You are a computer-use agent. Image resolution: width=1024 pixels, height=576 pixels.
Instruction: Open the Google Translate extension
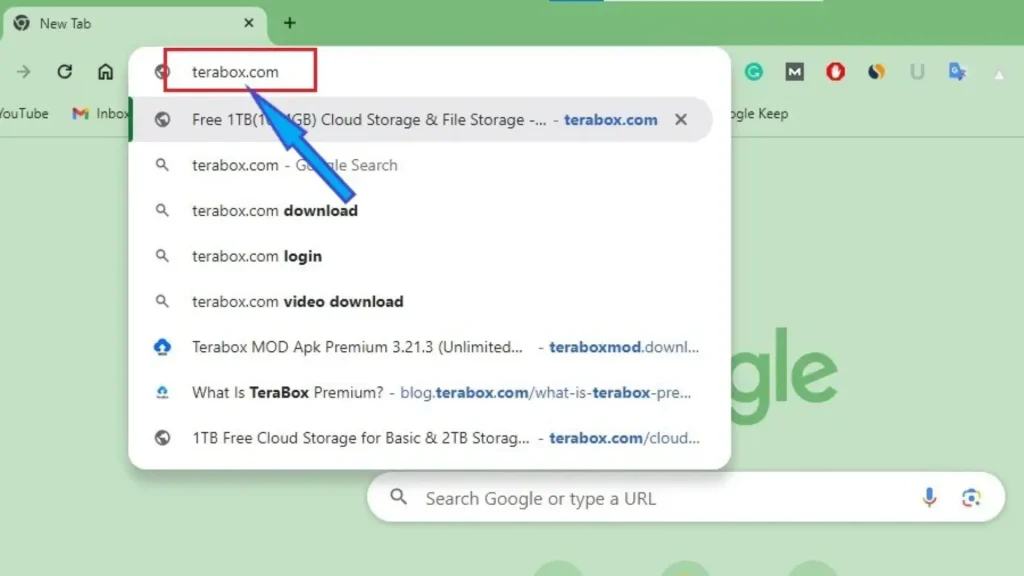[957, 72]
